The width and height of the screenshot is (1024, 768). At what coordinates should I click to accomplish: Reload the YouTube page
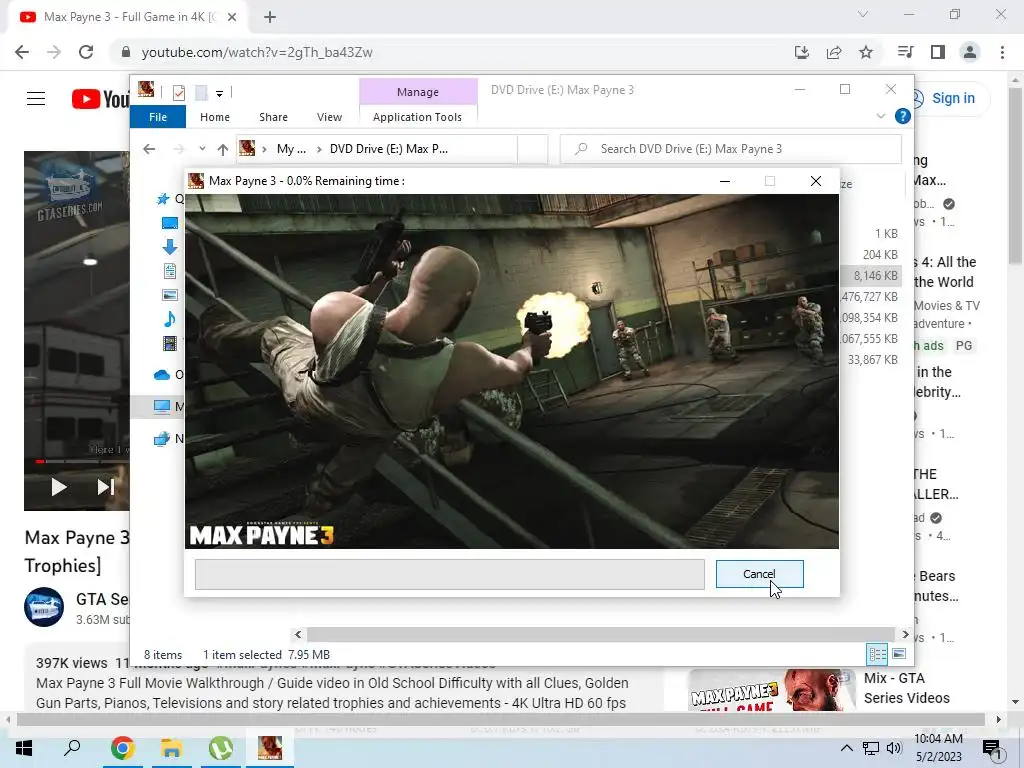[86, 52]
